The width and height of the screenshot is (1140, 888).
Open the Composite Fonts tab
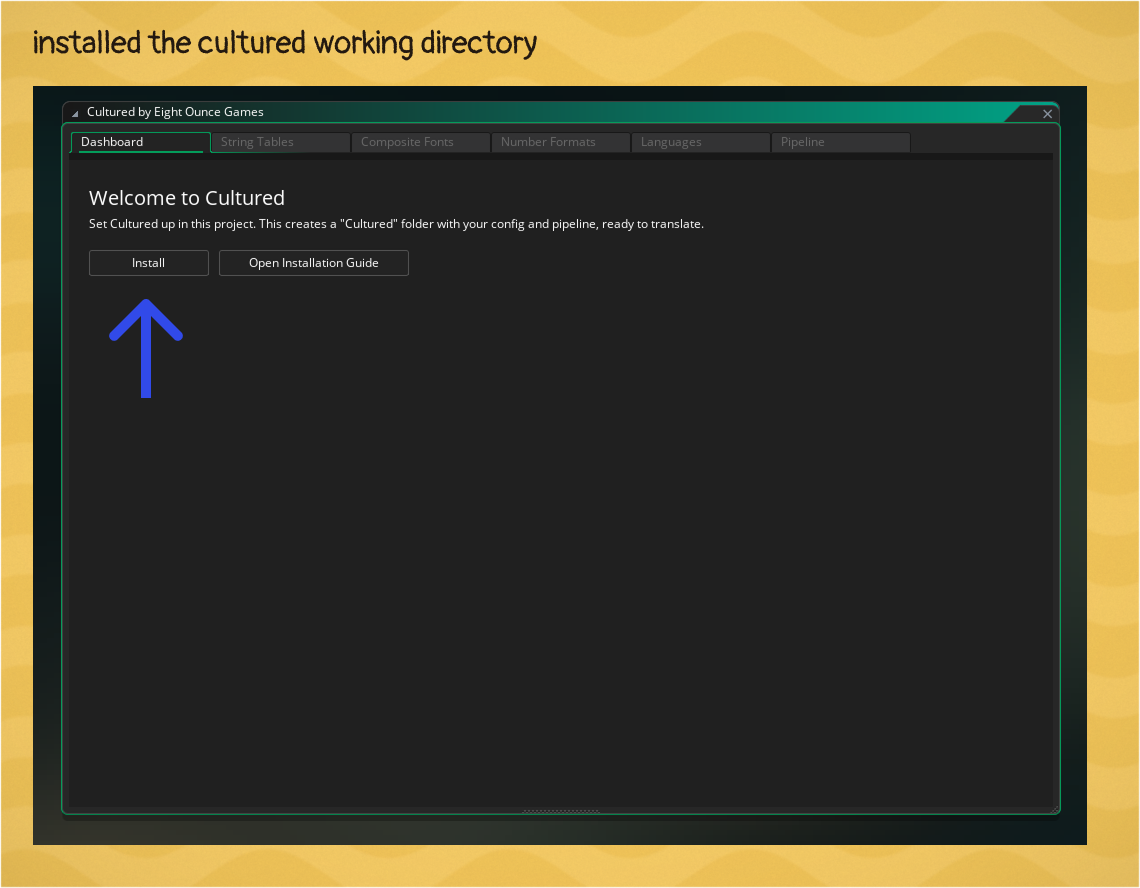tap(421, 142)
